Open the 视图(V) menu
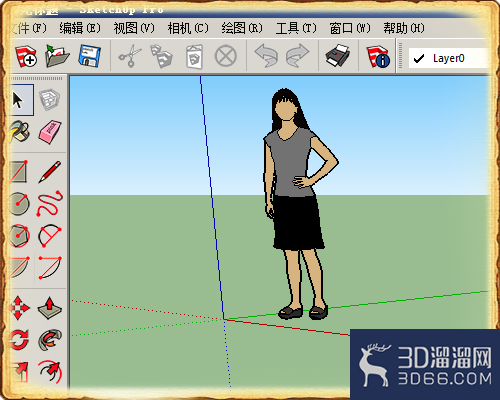The image size is (500, 400). coord(134,28)
